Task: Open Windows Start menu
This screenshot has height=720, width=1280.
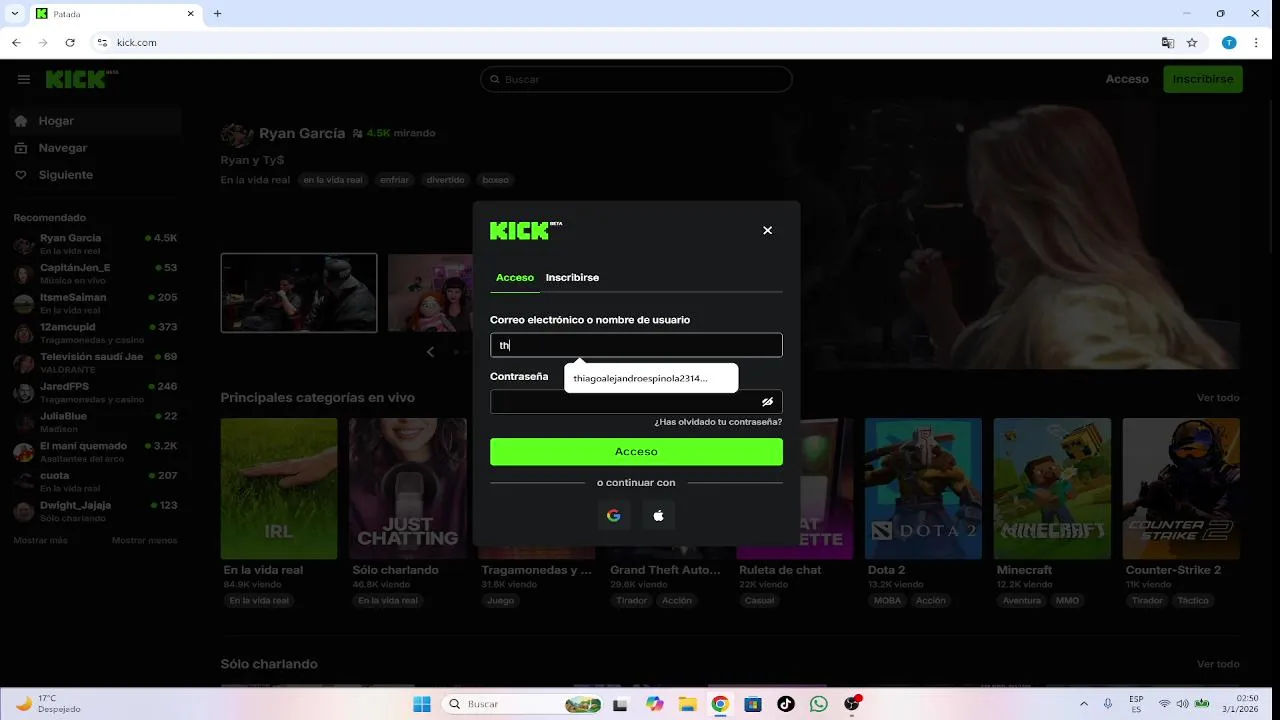Action: coord(422,704)
